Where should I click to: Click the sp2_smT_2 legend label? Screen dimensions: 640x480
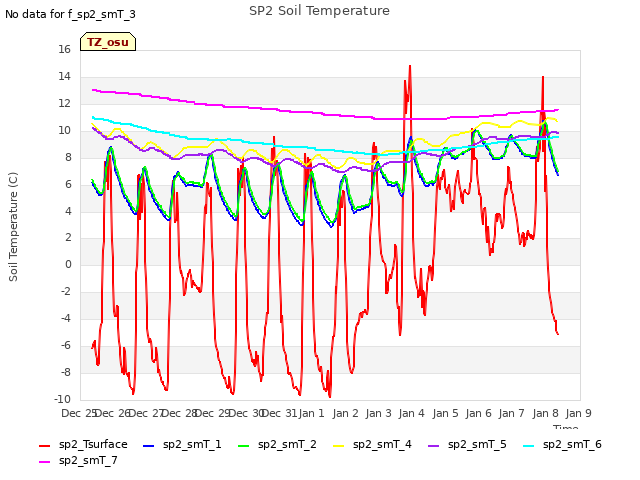point(287,444)
